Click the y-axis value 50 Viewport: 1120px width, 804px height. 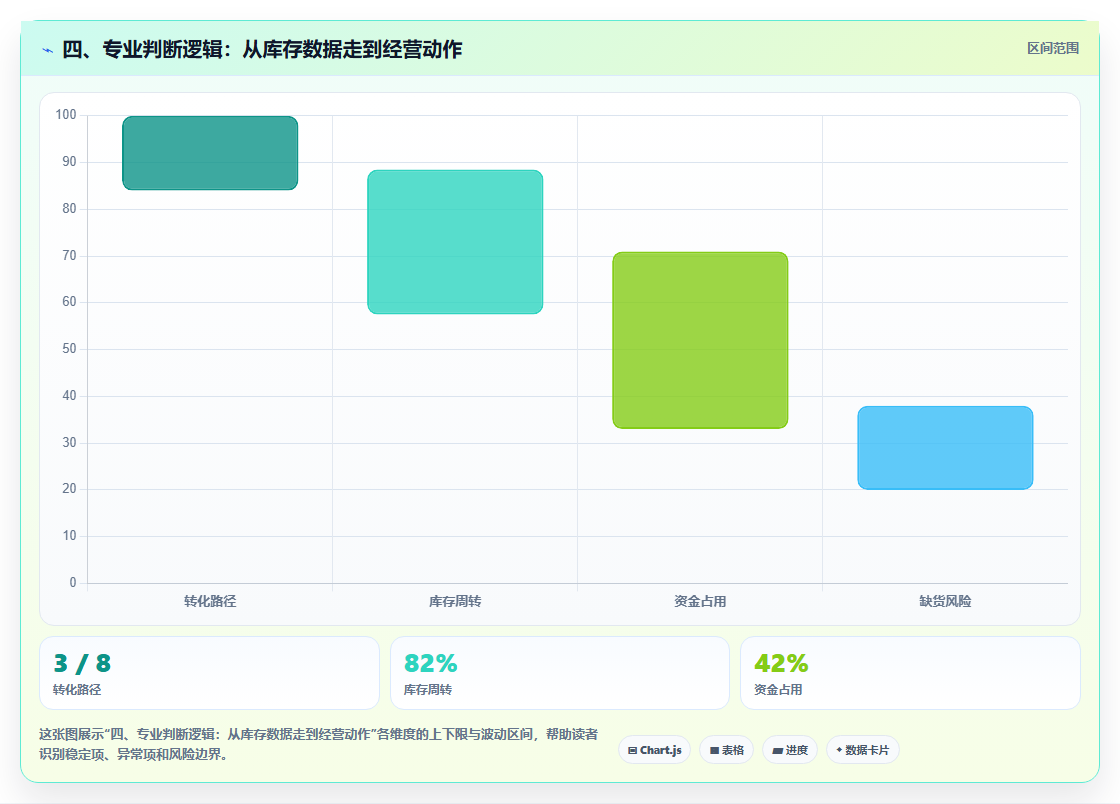click(69, 348)
